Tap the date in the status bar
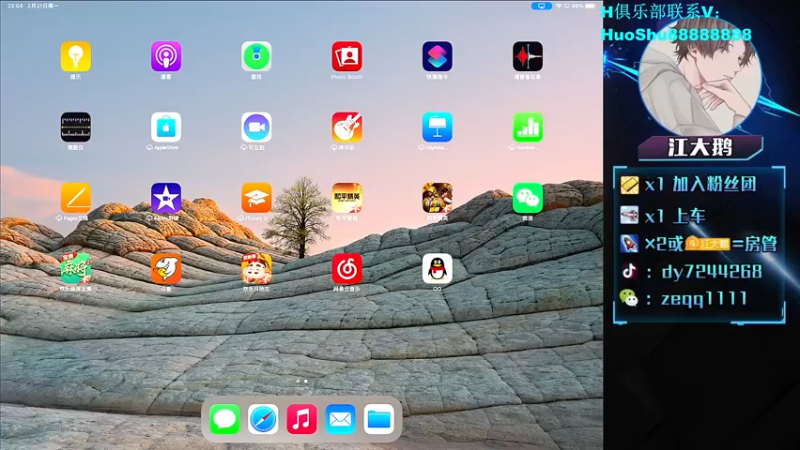Viewport: 800px width, 450px height. [43, 6]
